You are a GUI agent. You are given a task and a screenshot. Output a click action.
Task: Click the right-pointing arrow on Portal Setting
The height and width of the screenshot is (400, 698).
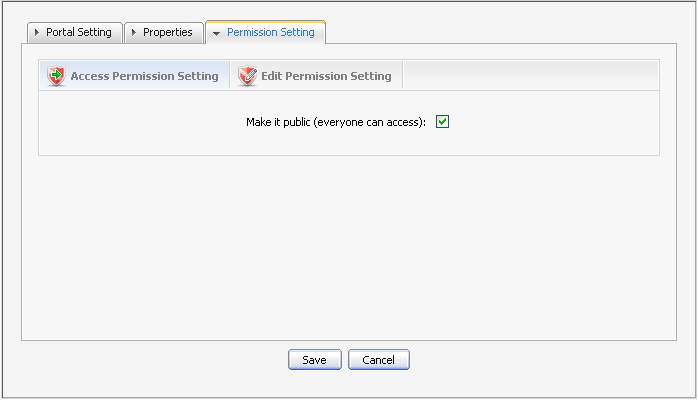click(38, 33)
